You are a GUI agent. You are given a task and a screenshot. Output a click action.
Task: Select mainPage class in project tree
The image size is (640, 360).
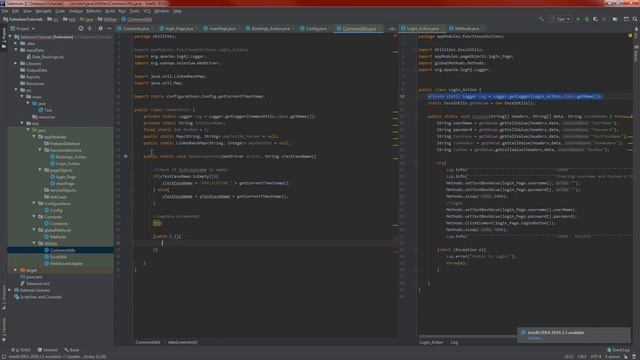pyautogui.click(x=62, y=184)
